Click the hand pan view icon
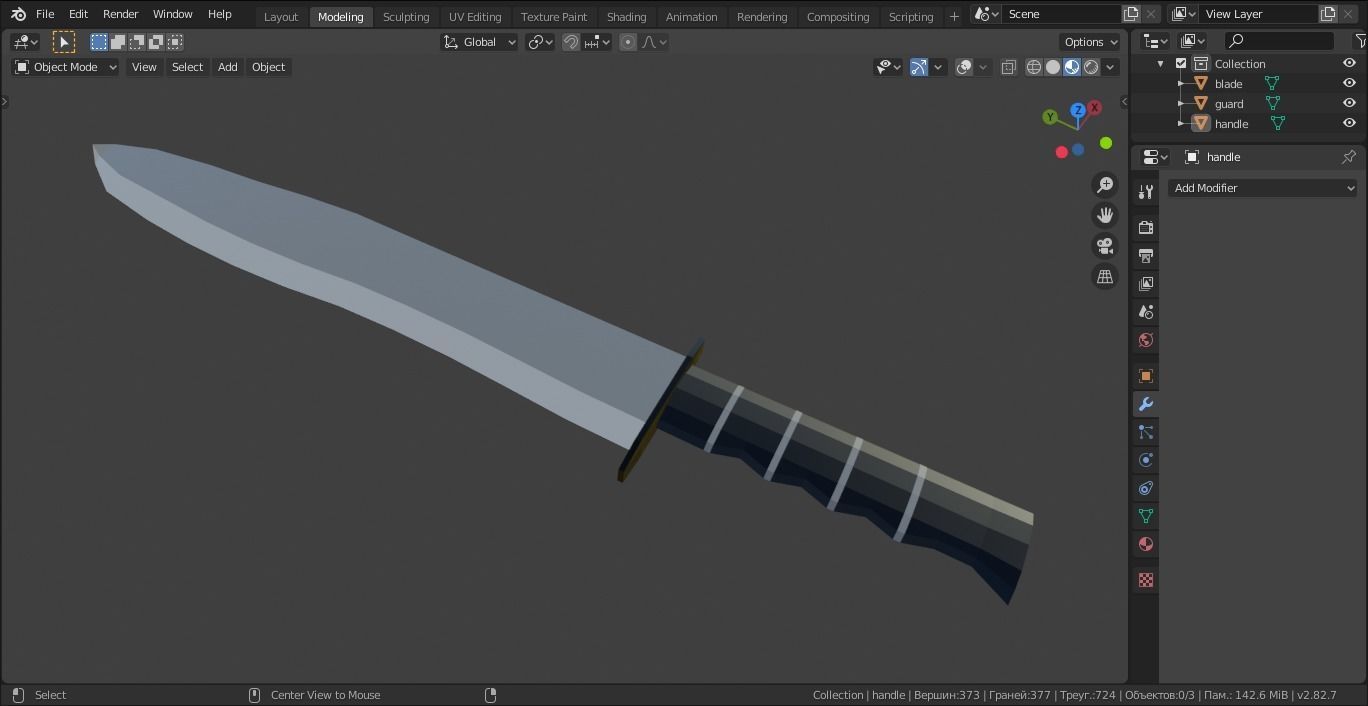1368x706 pixels. (x=1105, y=215)
